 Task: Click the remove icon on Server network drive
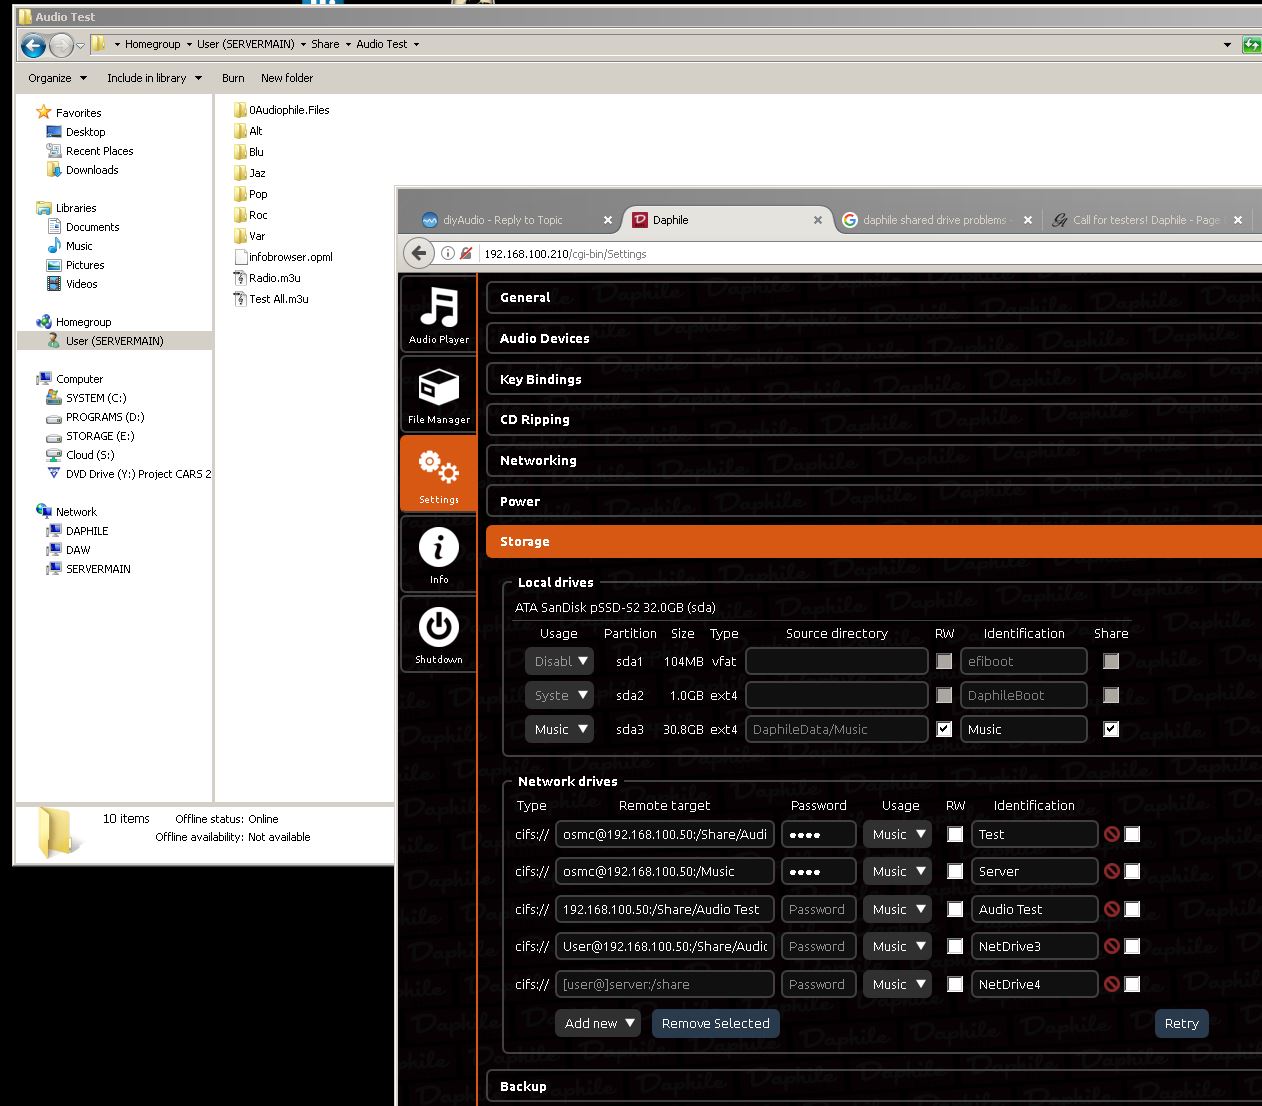click(1112, 871)
